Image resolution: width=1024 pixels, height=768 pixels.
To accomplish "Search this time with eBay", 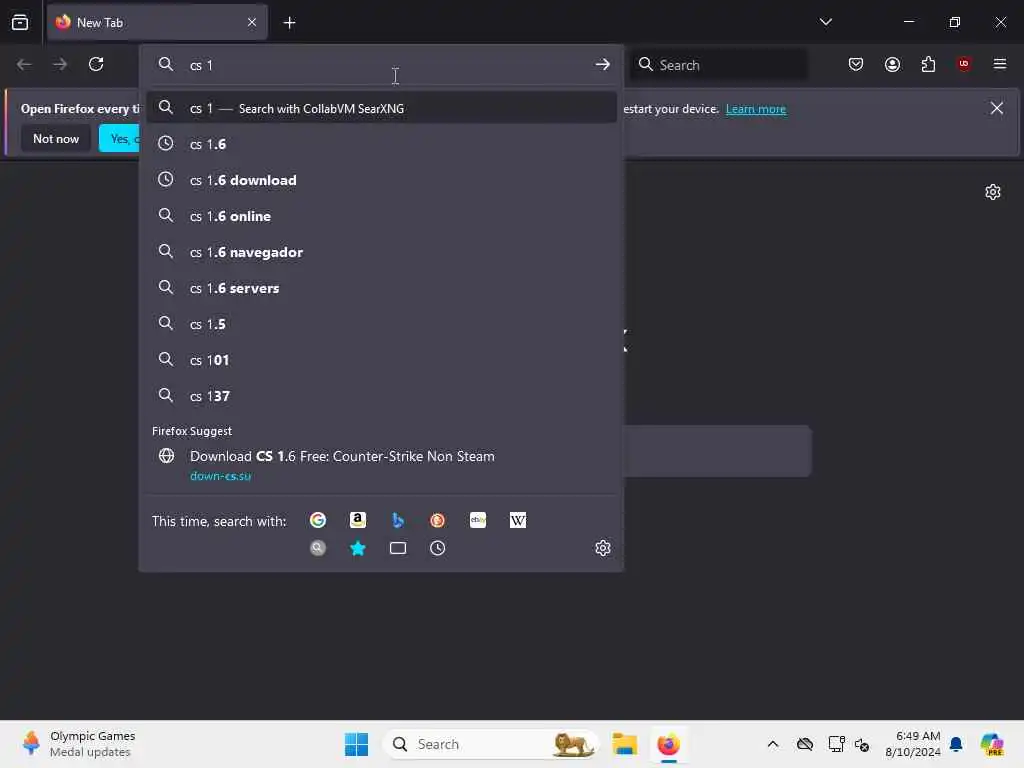I will (x=478, y=520).
